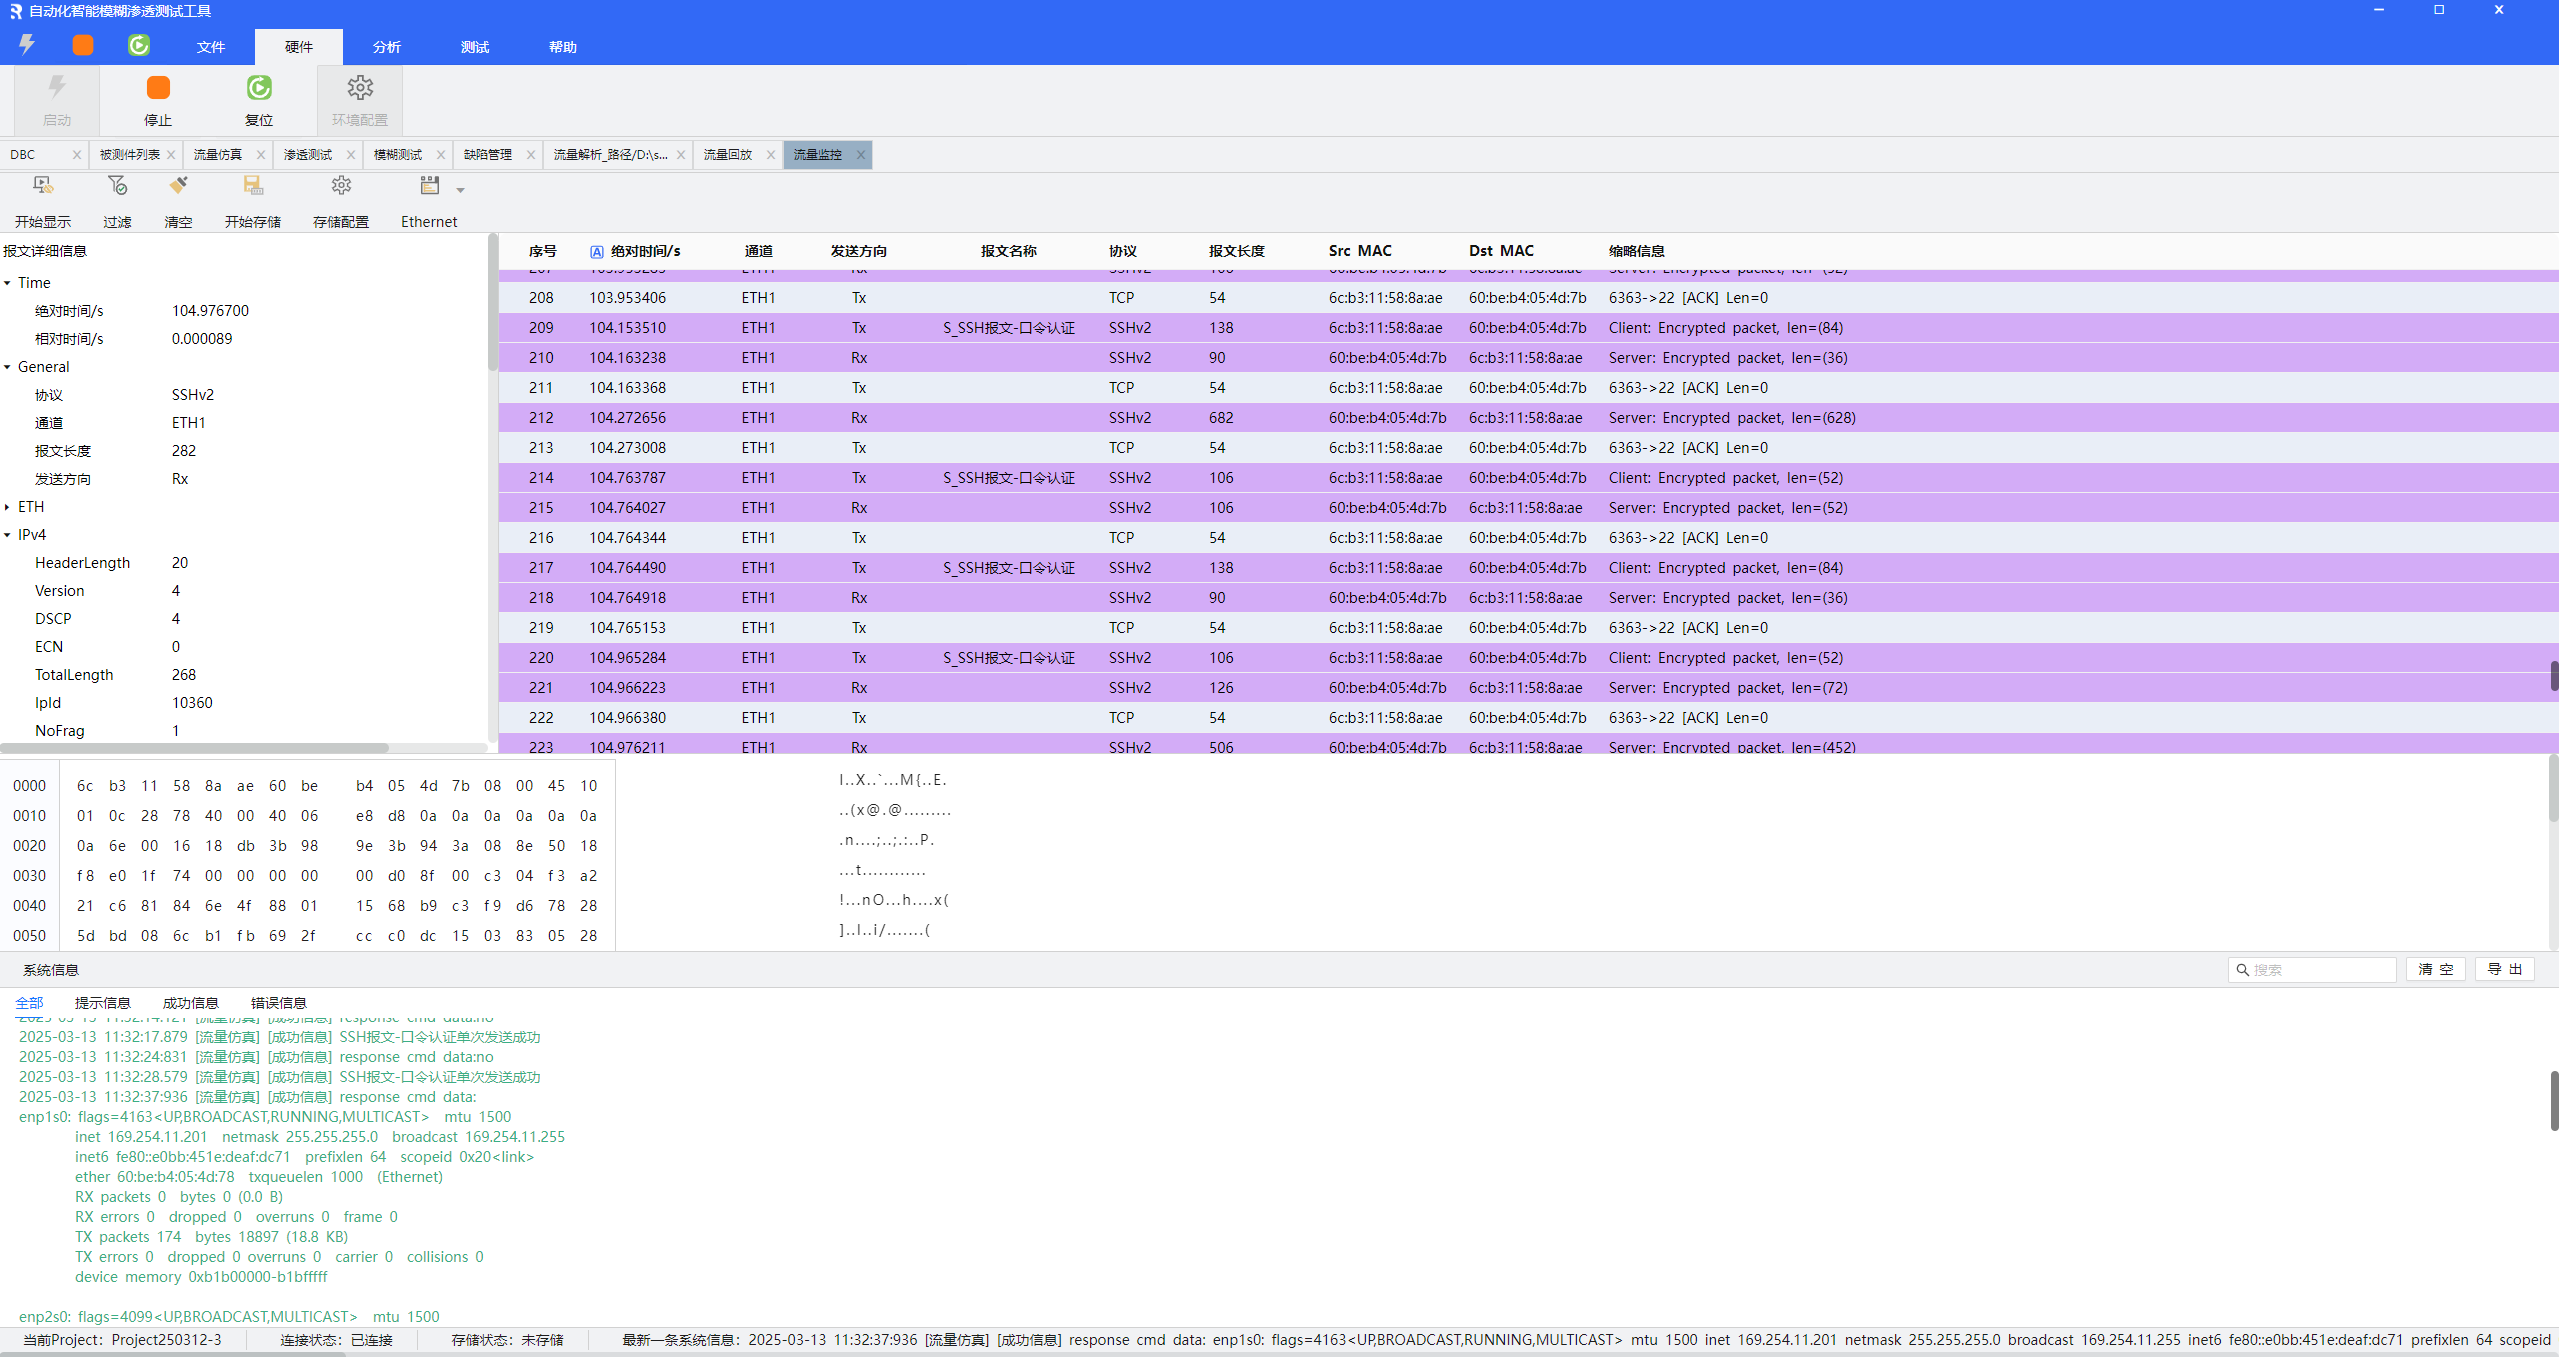The width and height of the screenshot is (2559, 1357).
Task: Expand the ETH tree section
Action: point(8,507)
